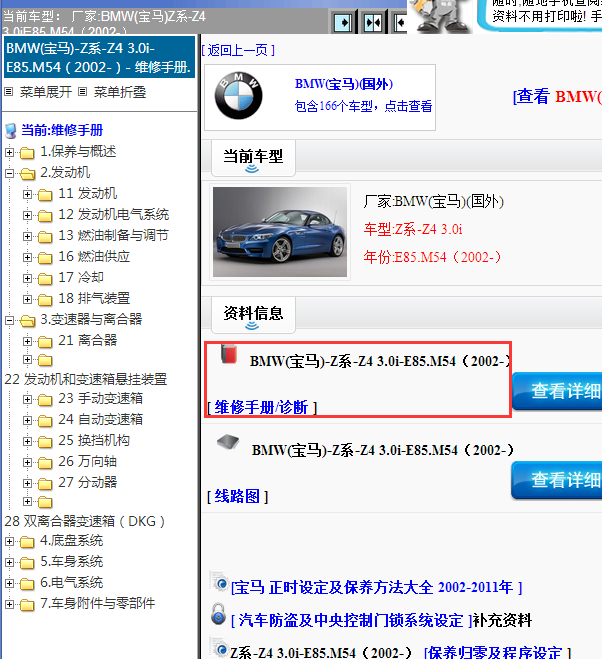602x659 pixels.
Task: Click the icon beside 宝马 正时设定 link
Action: pyautogui.click(x=219, y=582)
